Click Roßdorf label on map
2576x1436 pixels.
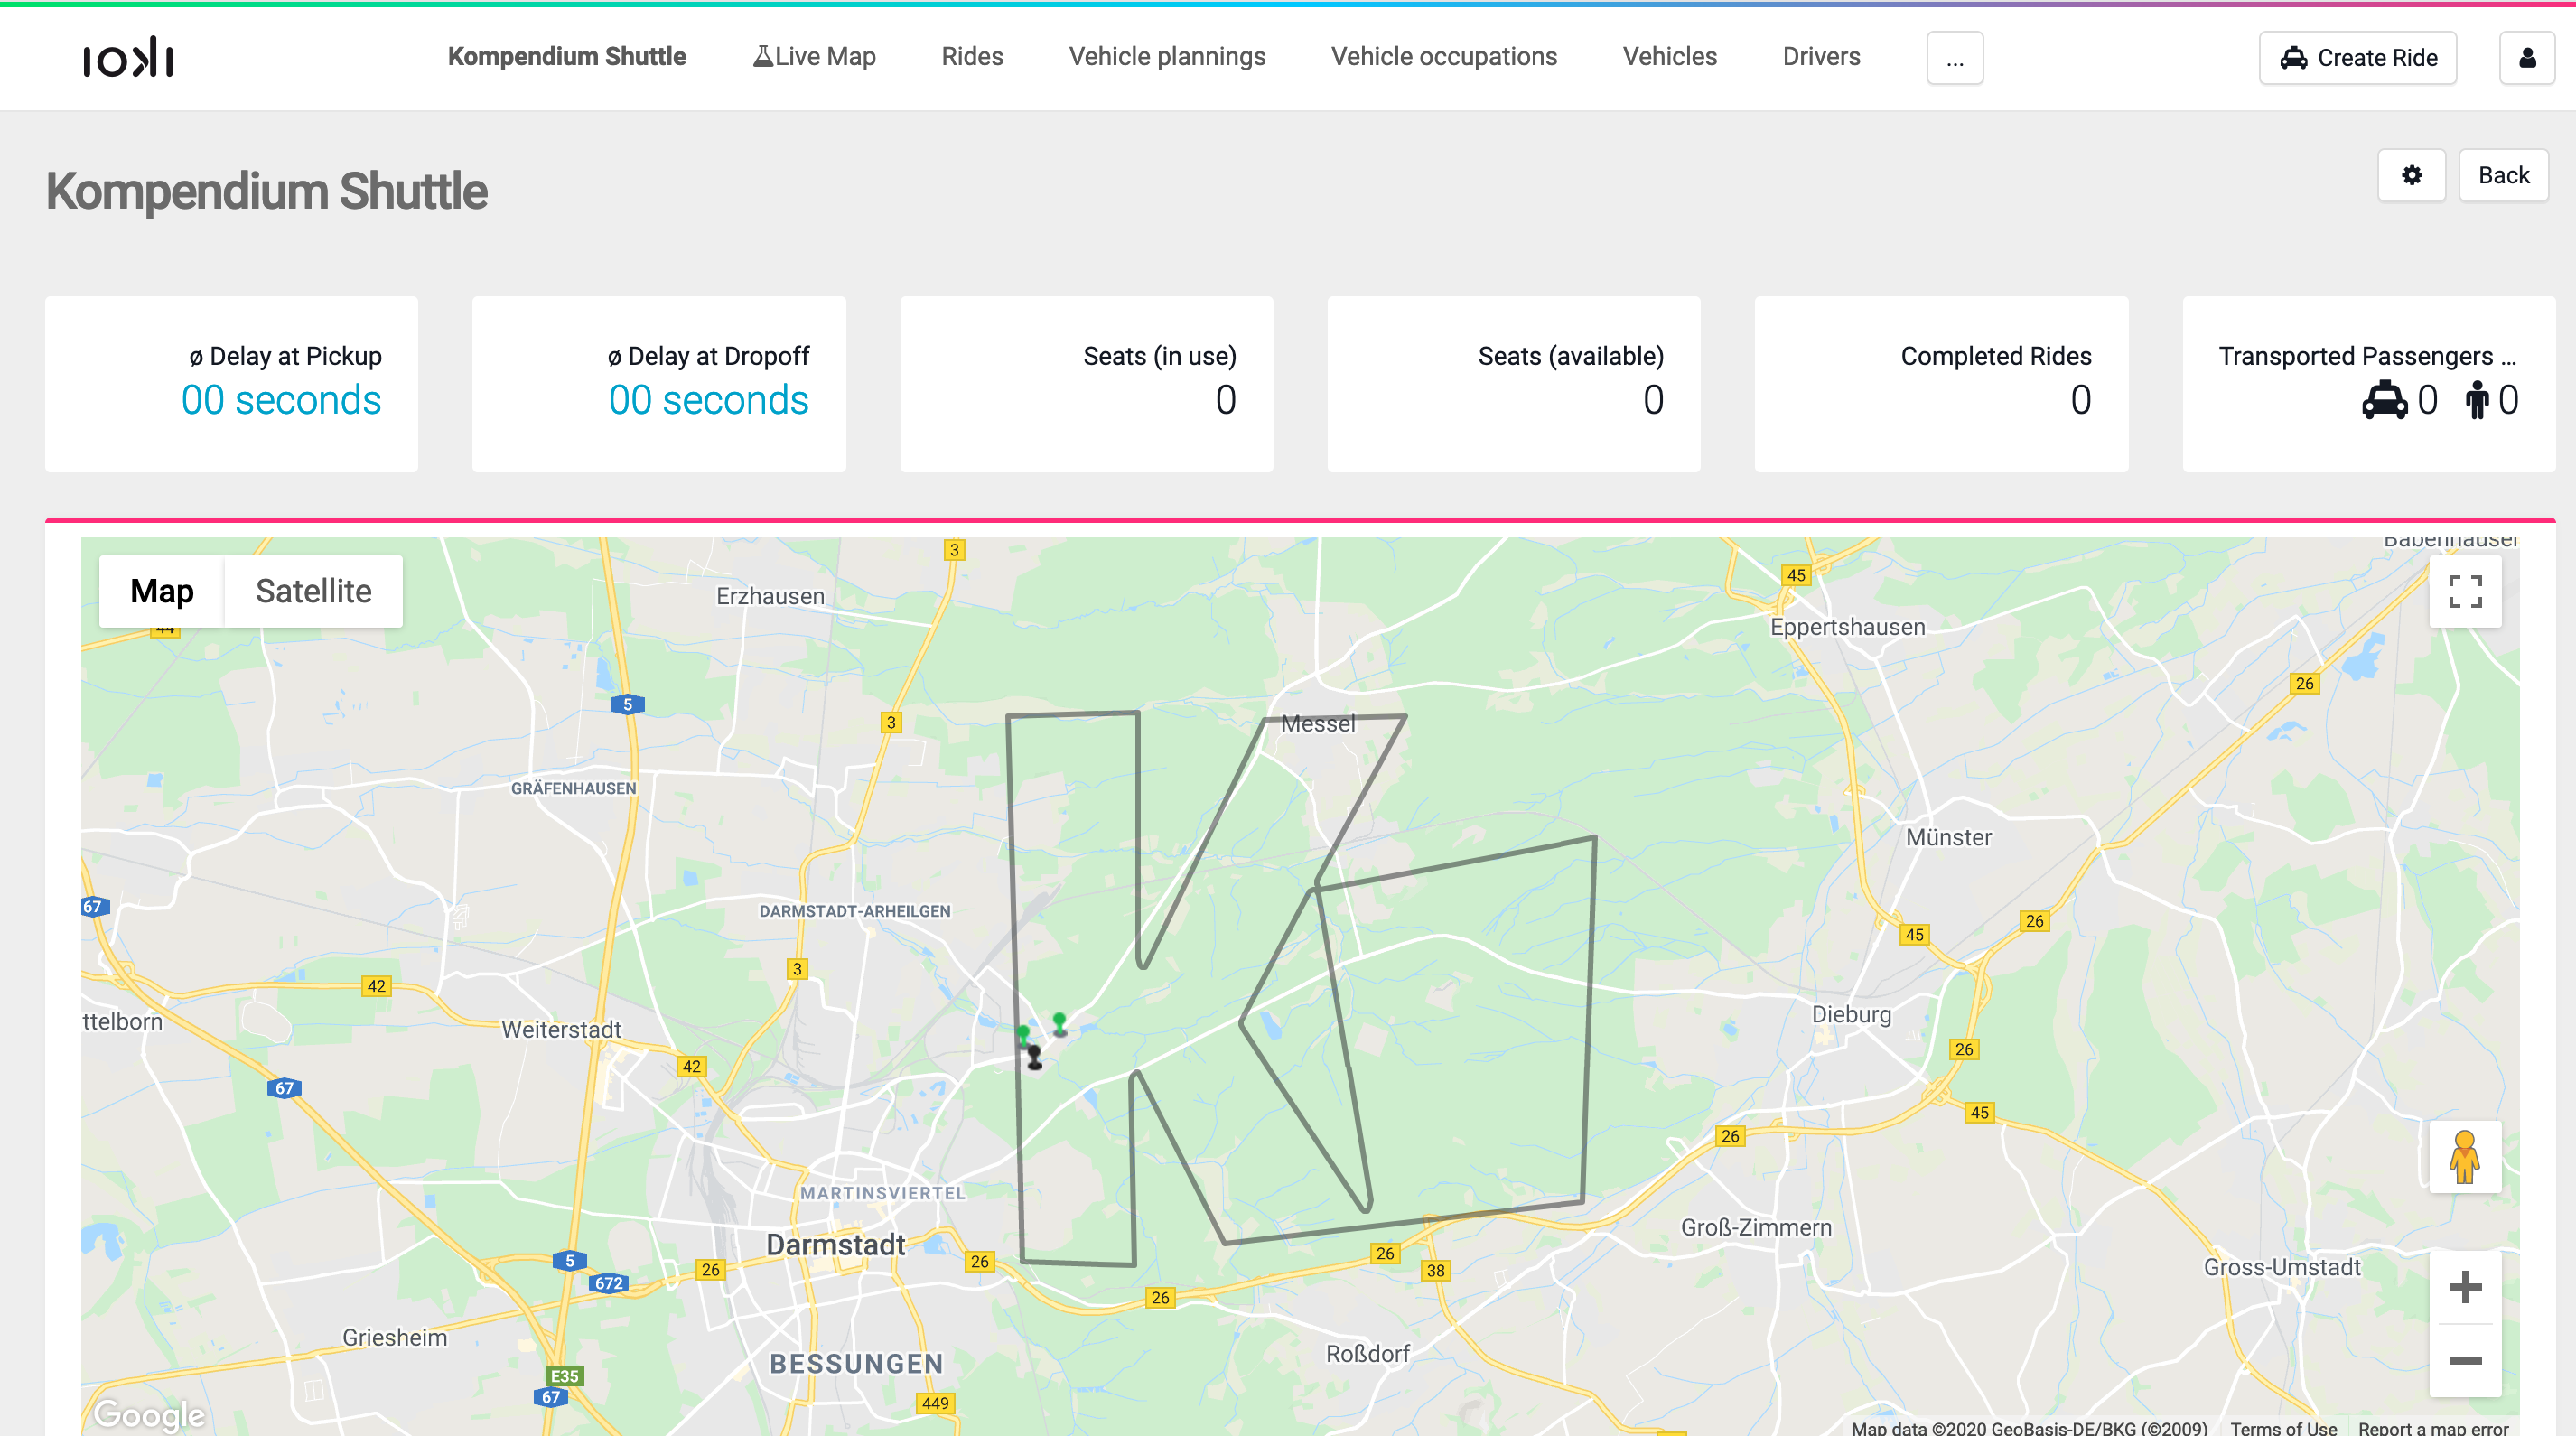tap(1367, 1353)
